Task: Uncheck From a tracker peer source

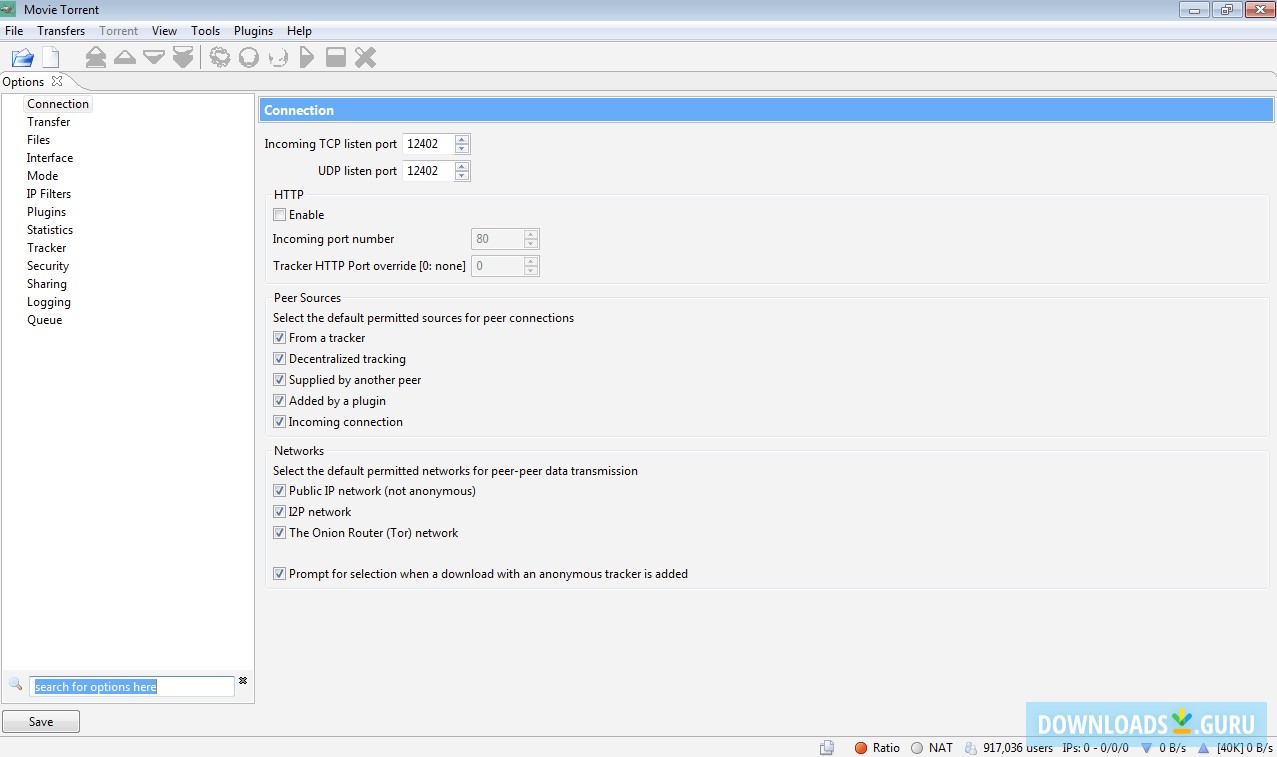Action: tap(280, 337)
